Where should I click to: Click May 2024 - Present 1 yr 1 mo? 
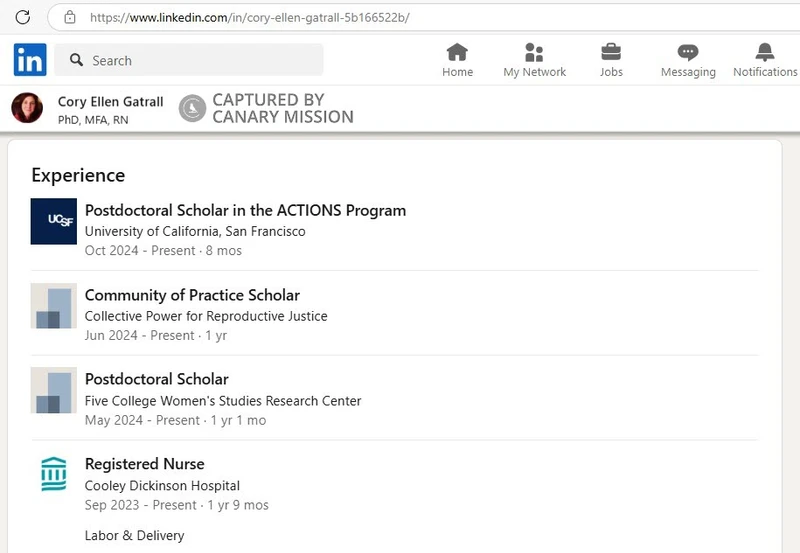coord(176,420)
